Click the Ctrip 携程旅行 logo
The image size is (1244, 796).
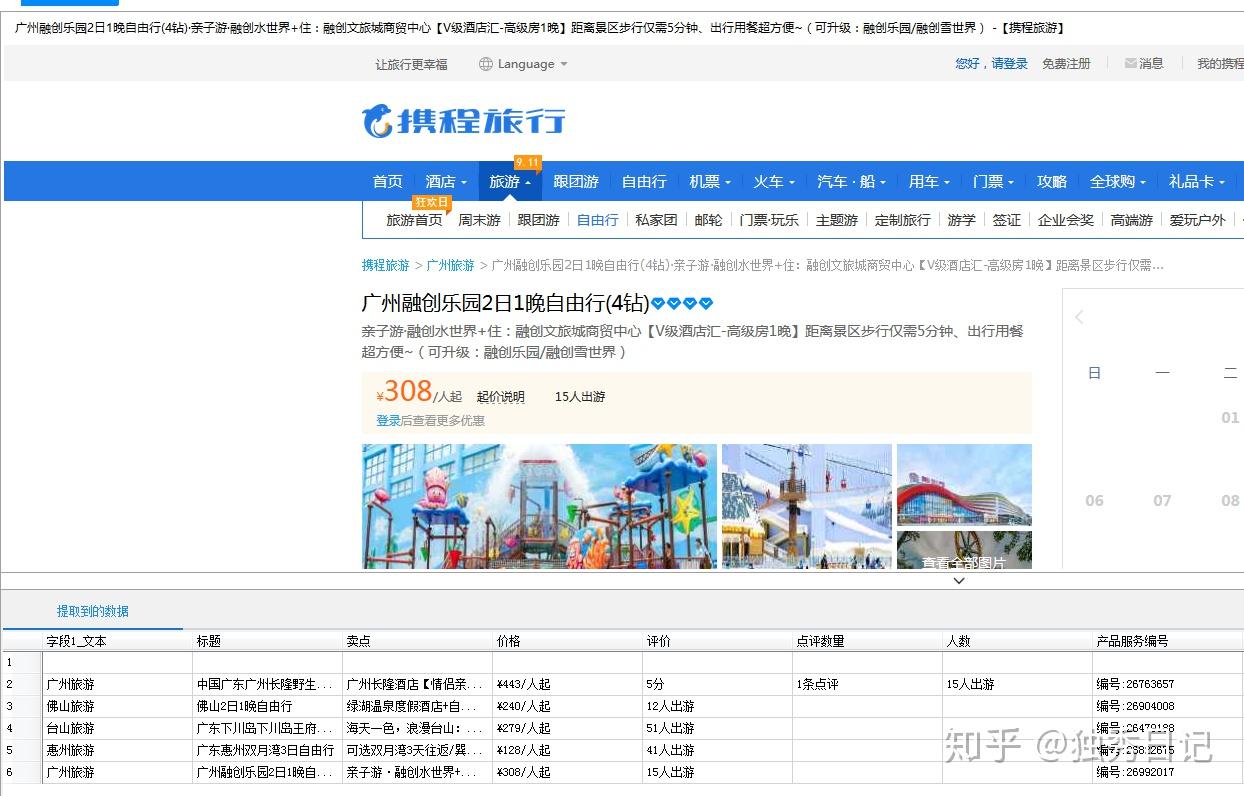[x=463, y=121]
